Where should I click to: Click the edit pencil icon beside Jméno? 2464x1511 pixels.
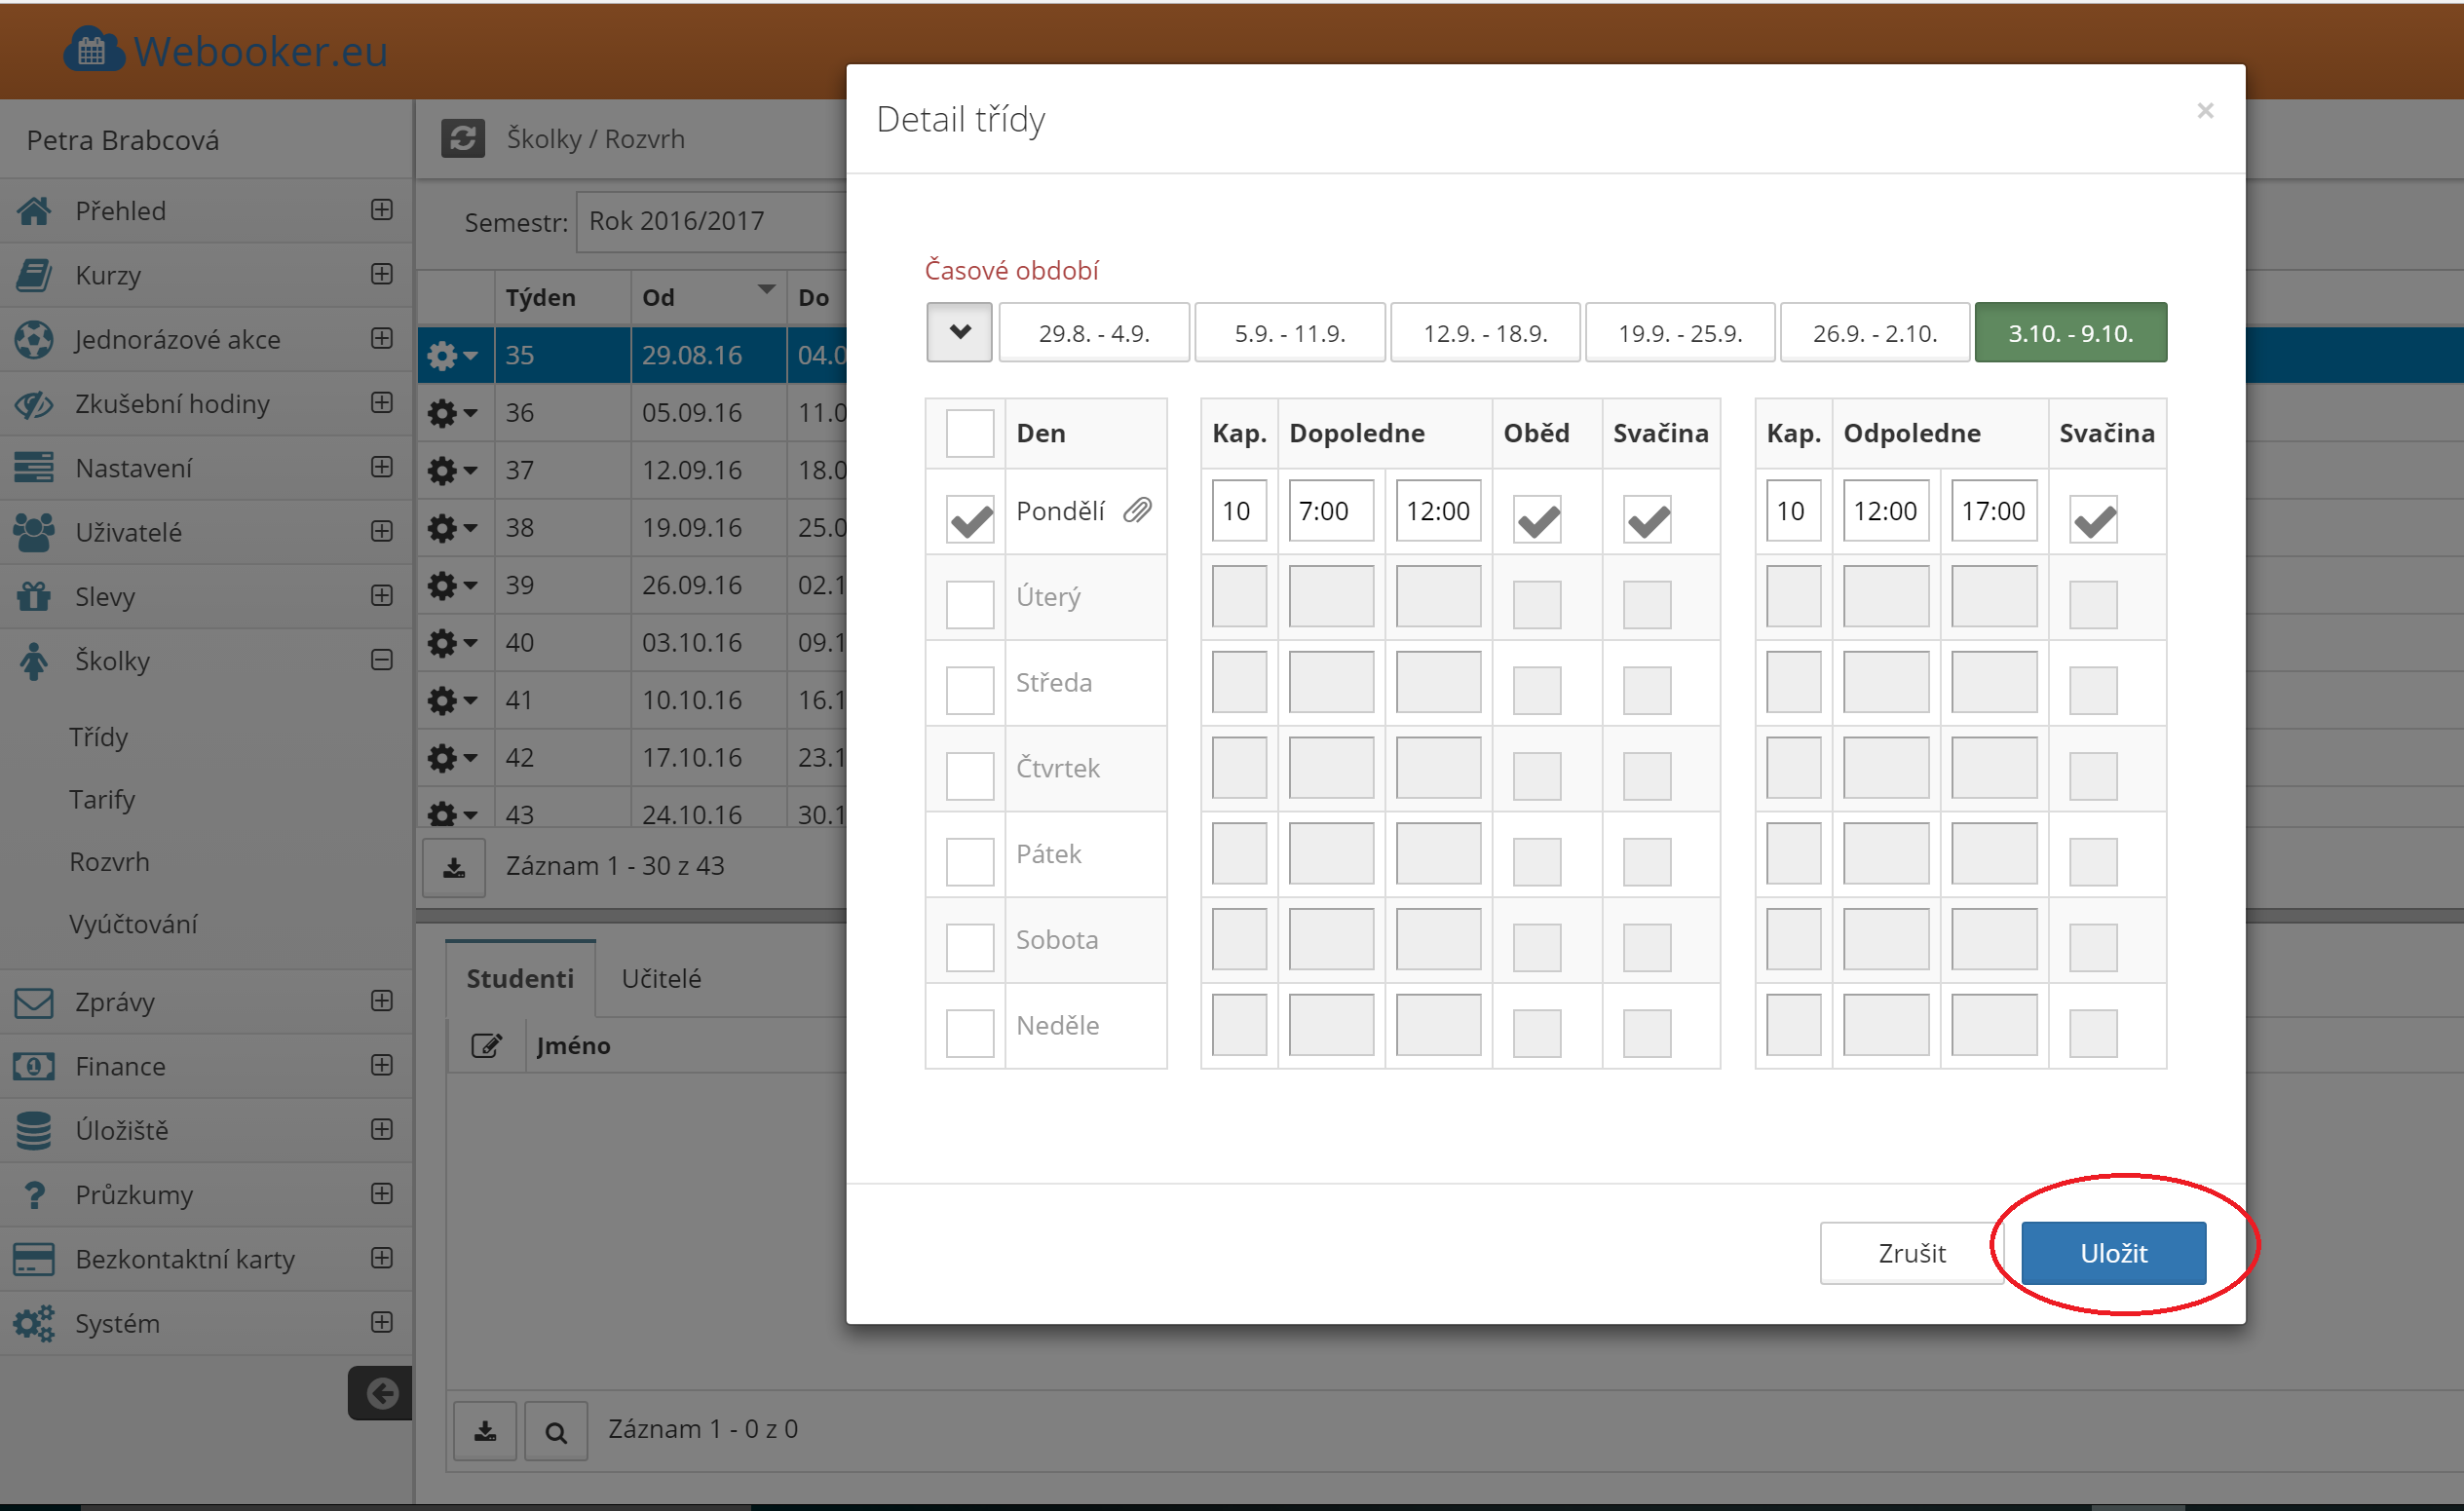(x=486, y=1045)
